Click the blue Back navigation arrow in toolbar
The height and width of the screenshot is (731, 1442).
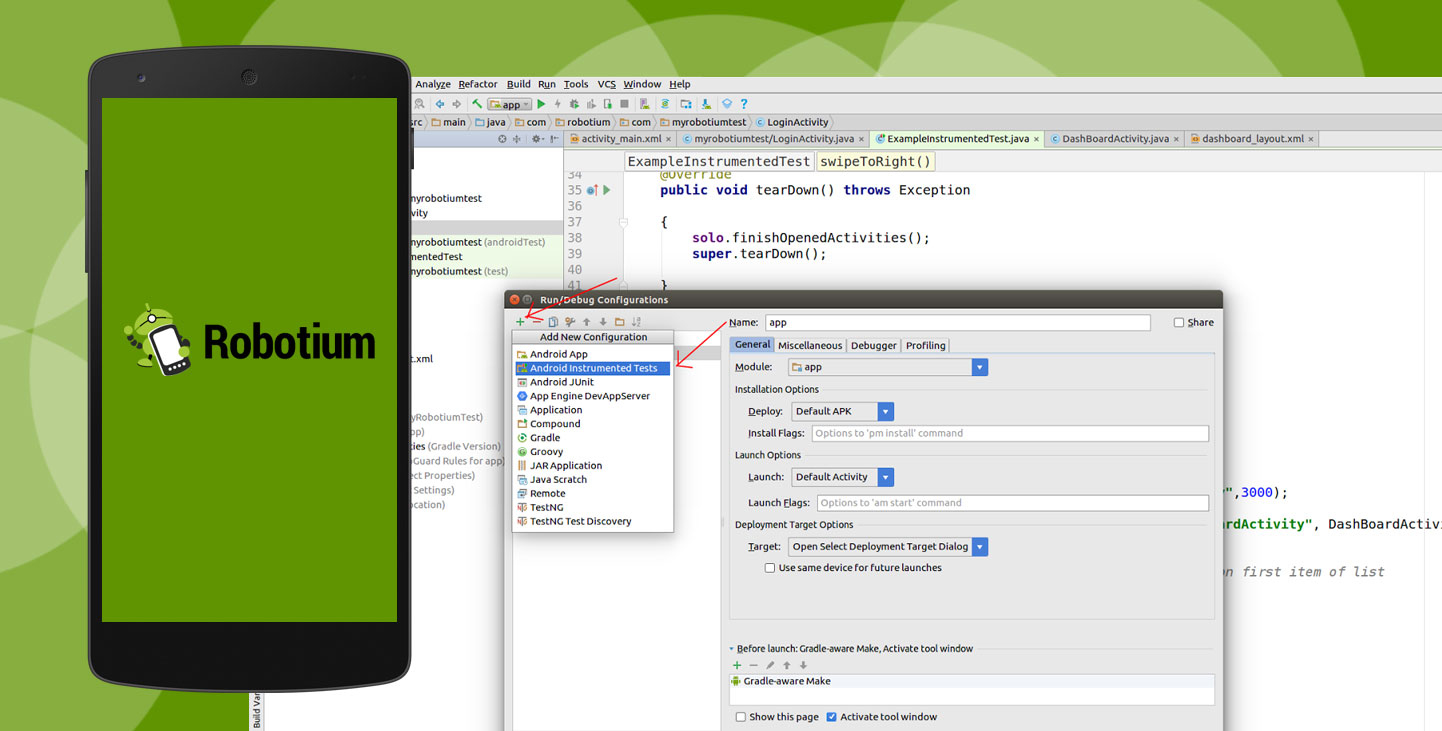pyautogui.click(x=440, y=104)
